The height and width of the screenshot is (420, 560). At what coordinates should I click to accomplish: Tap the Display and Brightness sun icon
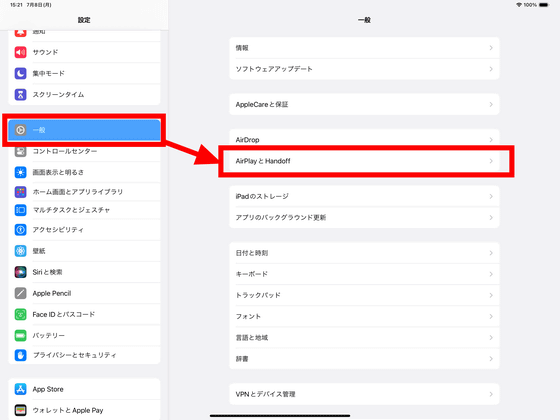[20, 172]
